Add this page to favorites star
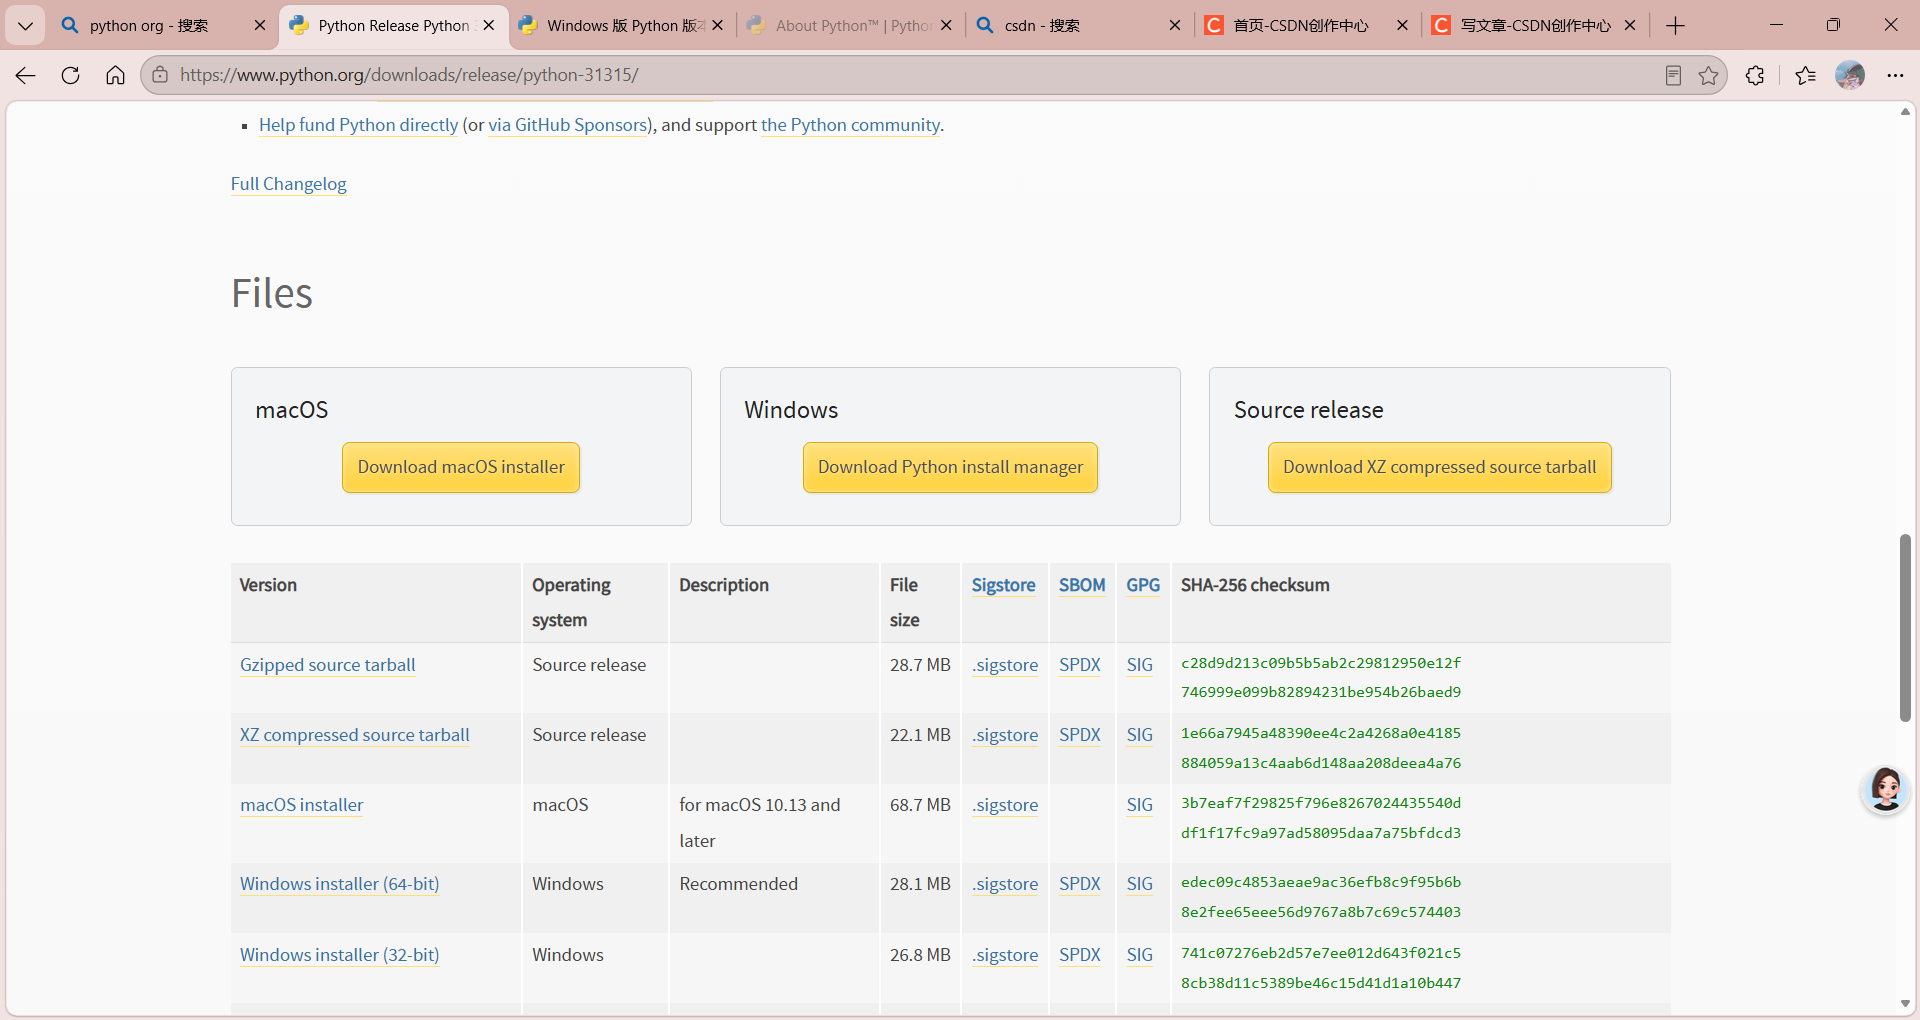 (1708, 75)
